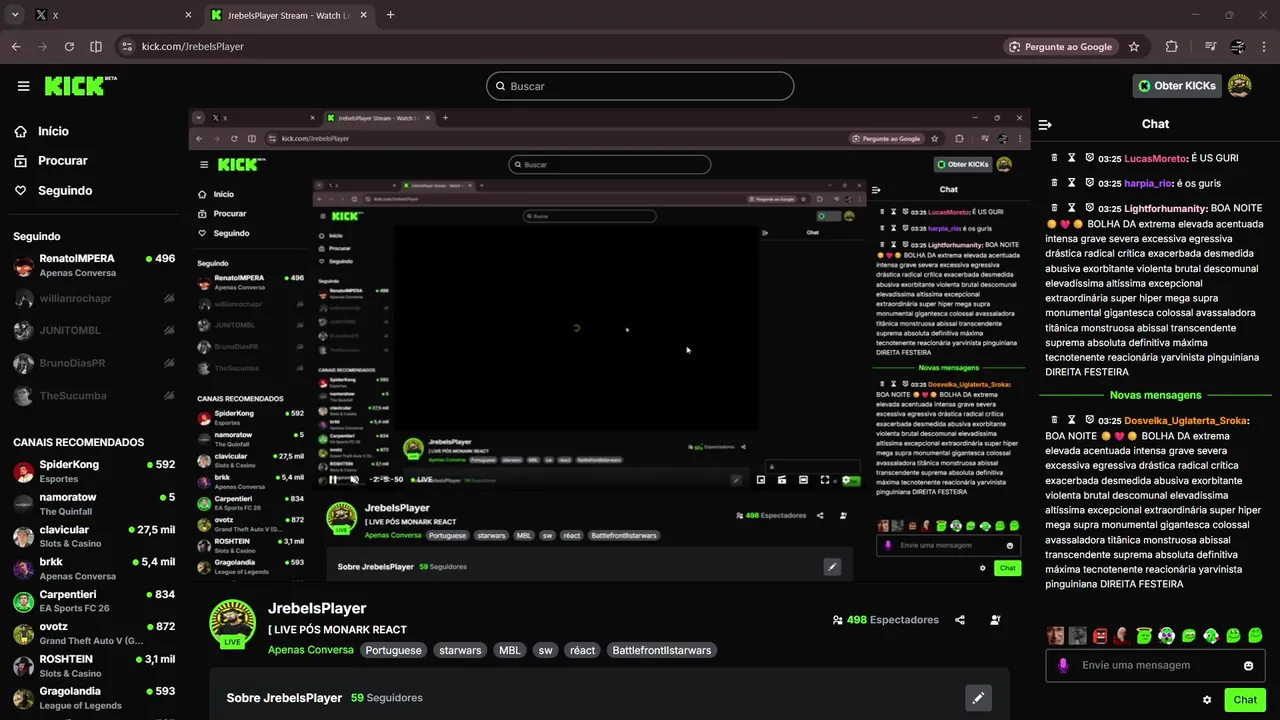Open the ROSHTEIN recommended channel

click(94, 666)
